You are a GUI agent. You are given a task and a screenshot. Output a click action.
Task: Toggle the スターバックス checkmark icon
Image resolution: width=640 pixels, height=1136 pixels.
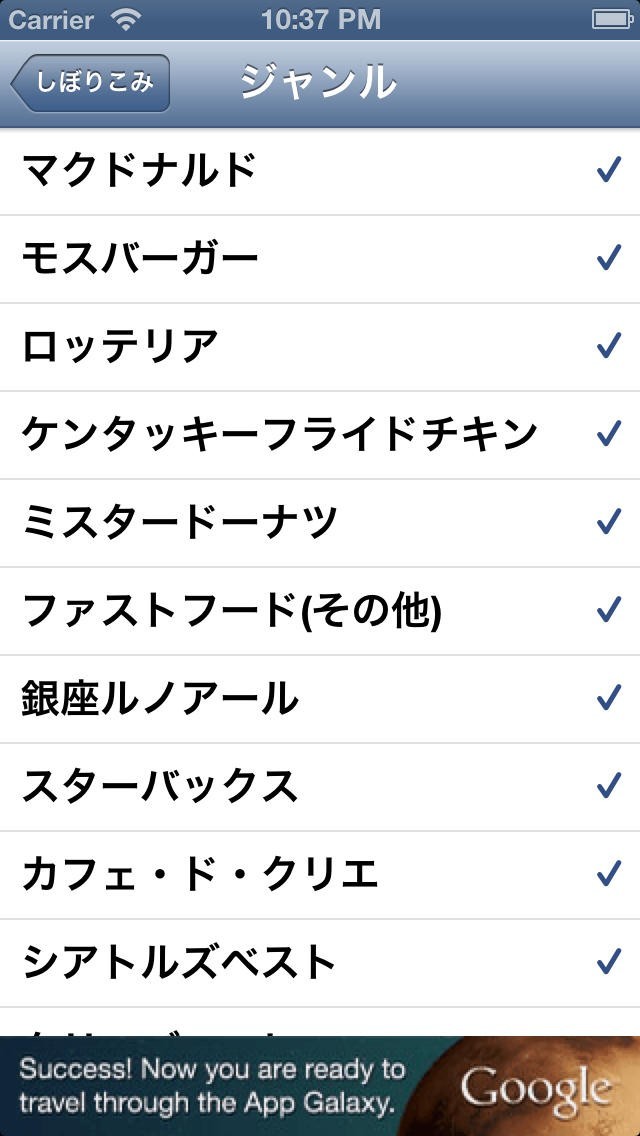pyautogui.click(x=608, y=787)
